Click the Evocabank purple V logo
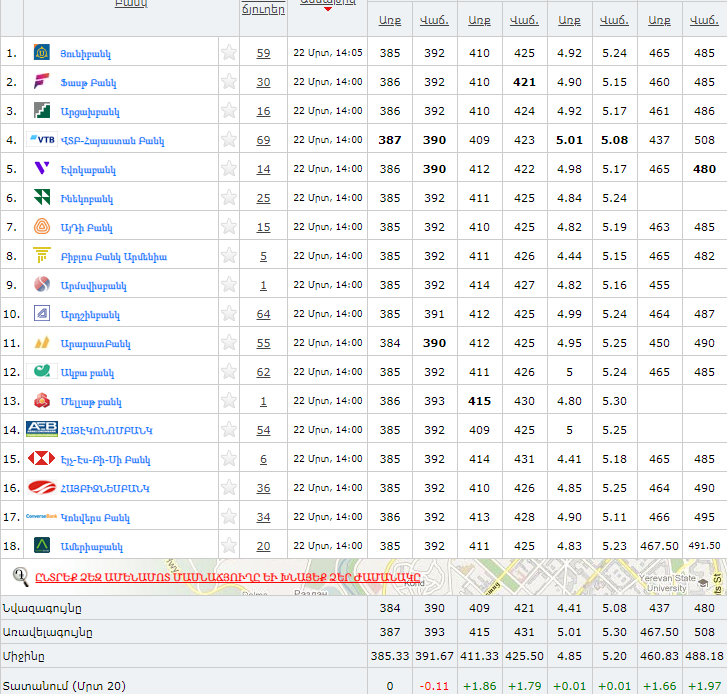Screen dimensions: 727x694 click(x=42, y=168)
